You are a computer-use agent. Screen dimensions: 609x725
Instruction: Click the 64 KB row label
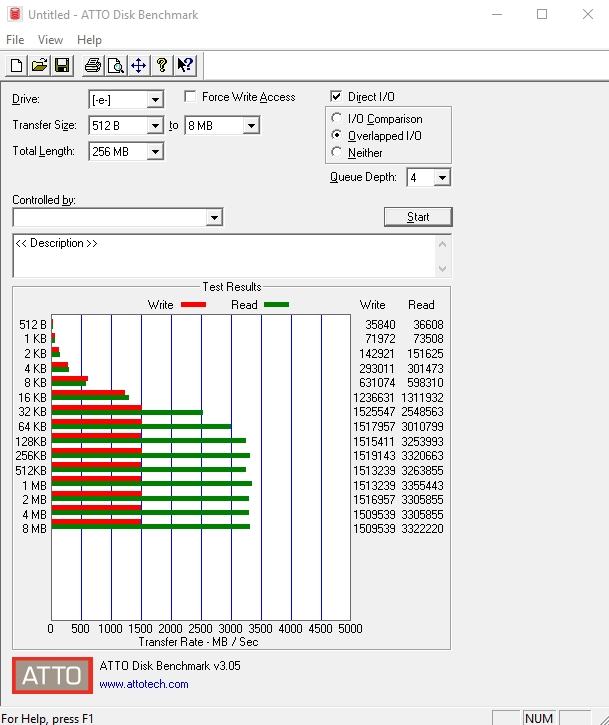coord(33,426)
